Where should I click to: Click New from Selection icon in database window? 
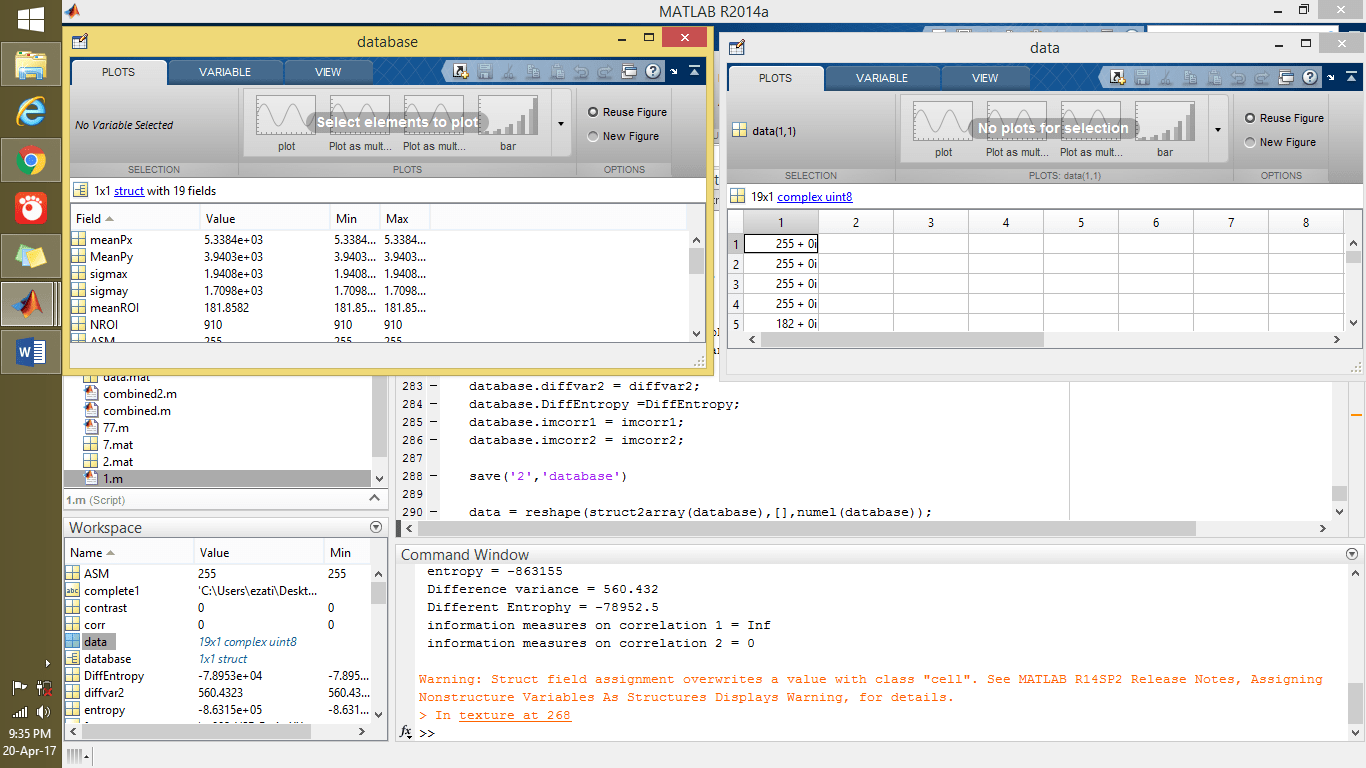point(461,71)
